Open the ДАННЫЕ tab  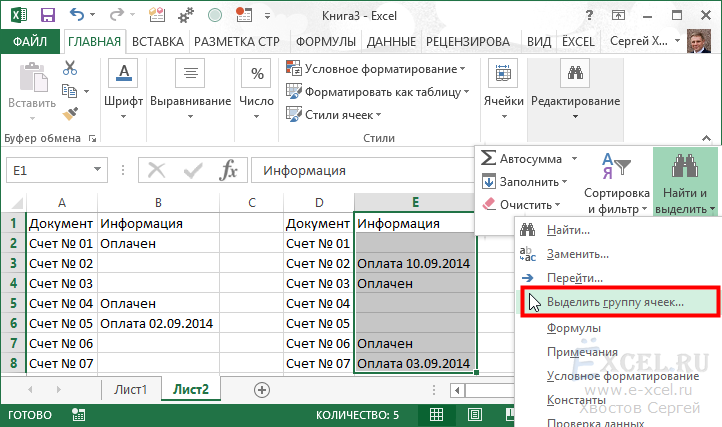pos(391,41)
